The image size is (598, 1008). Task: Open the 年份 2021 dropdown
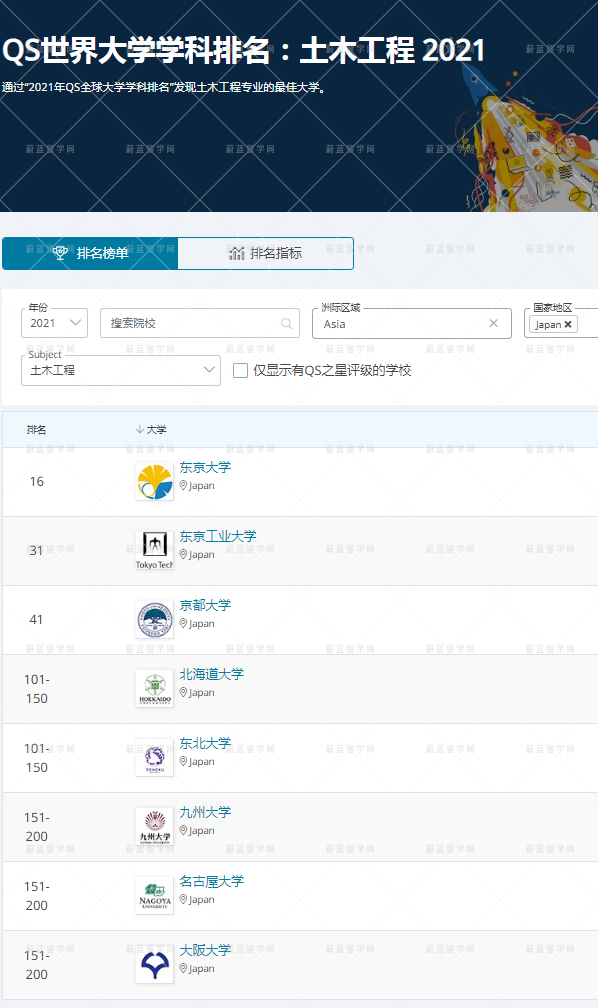tap(55, 323)
